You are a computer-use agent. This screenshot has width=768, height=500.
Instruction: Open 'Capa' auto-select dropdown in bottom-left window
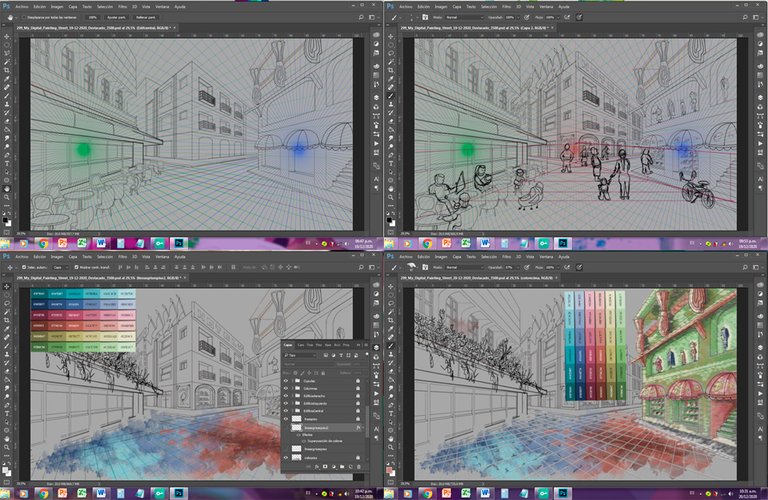pyautogui.click(x=60, y=267)
